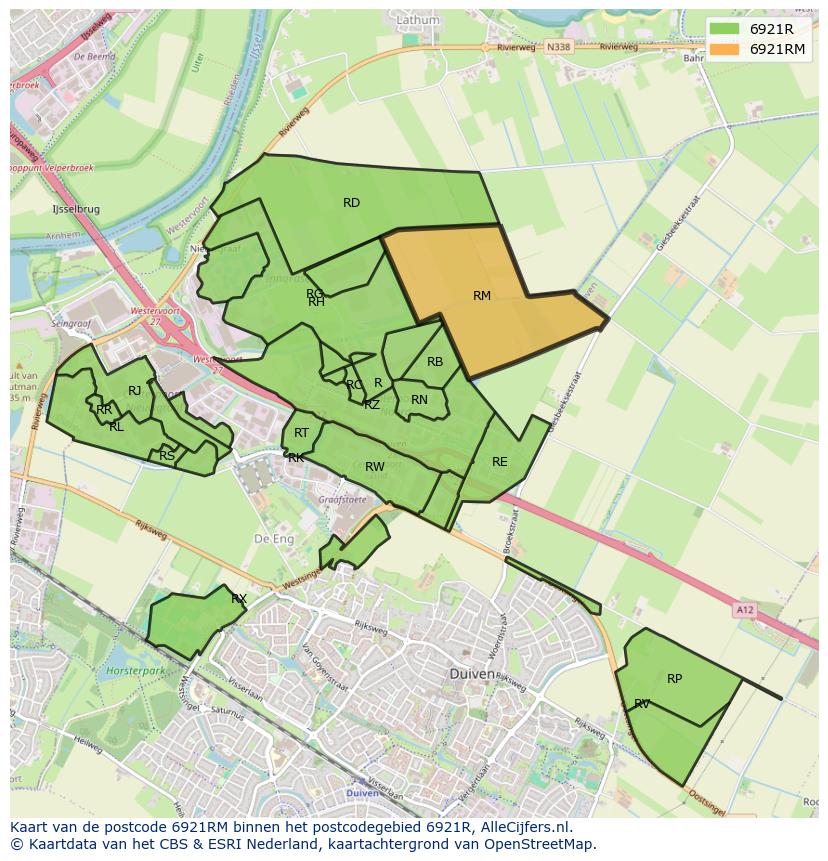Click the Duiven place label

coord(474,674)
